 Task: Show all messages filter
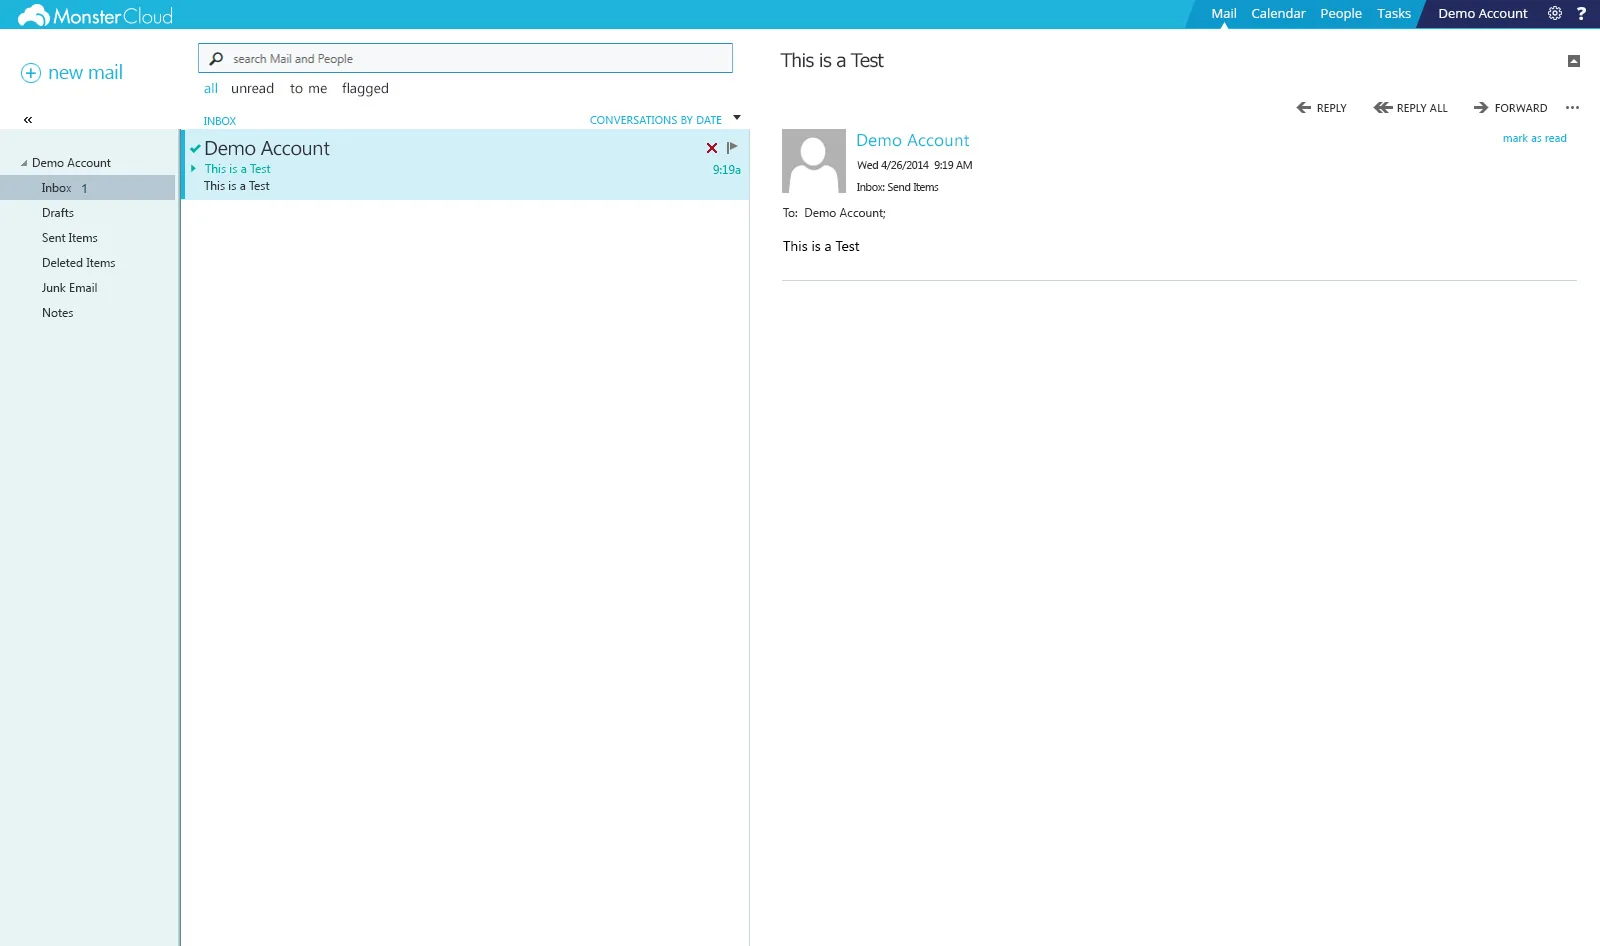(x=211, y=89)
